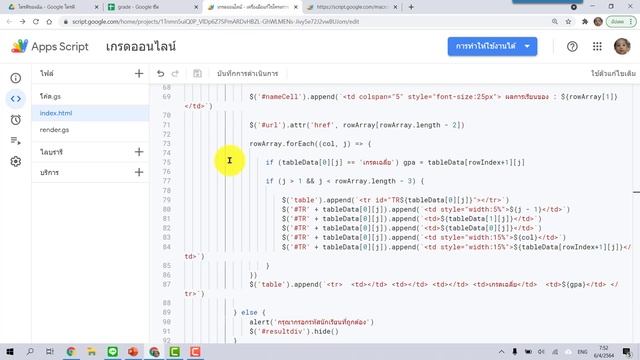Open the browser zoom magnifier icon

click(555, 22)
